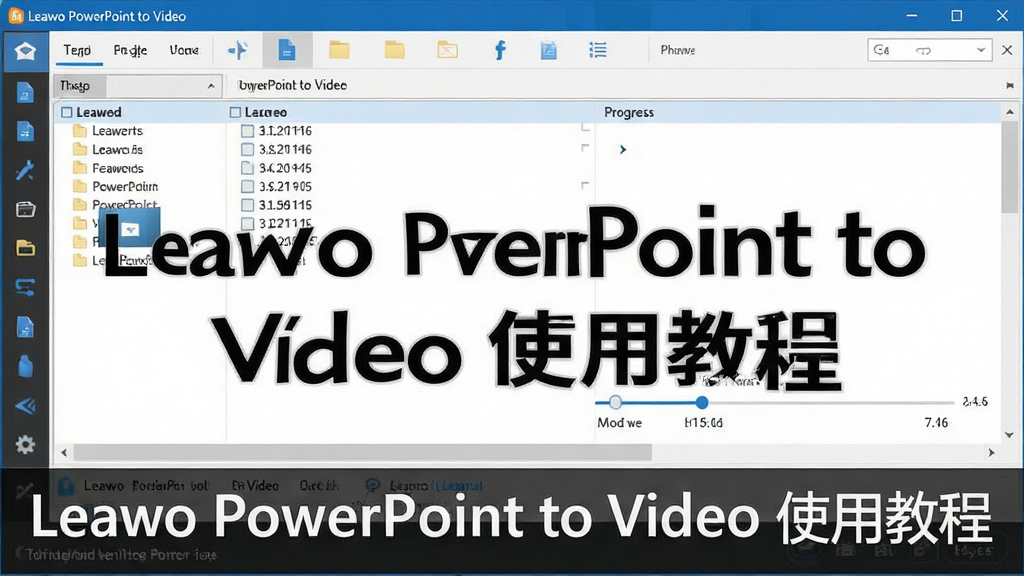Click the Phuwe label in the toolbar
The height and width of the screenshot is (576, 1024).
(x=677, y=50)
